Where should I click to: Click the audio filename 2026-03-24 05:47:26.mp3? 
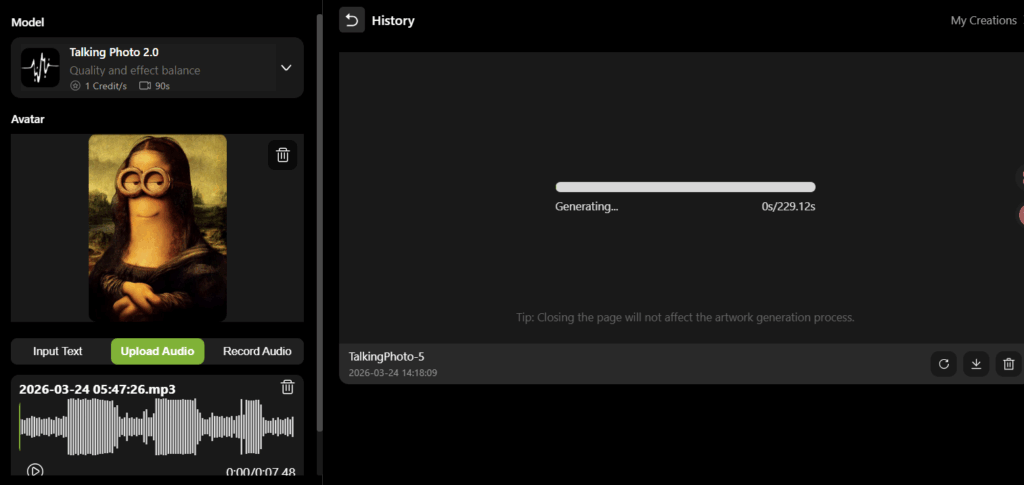(97, 389)
